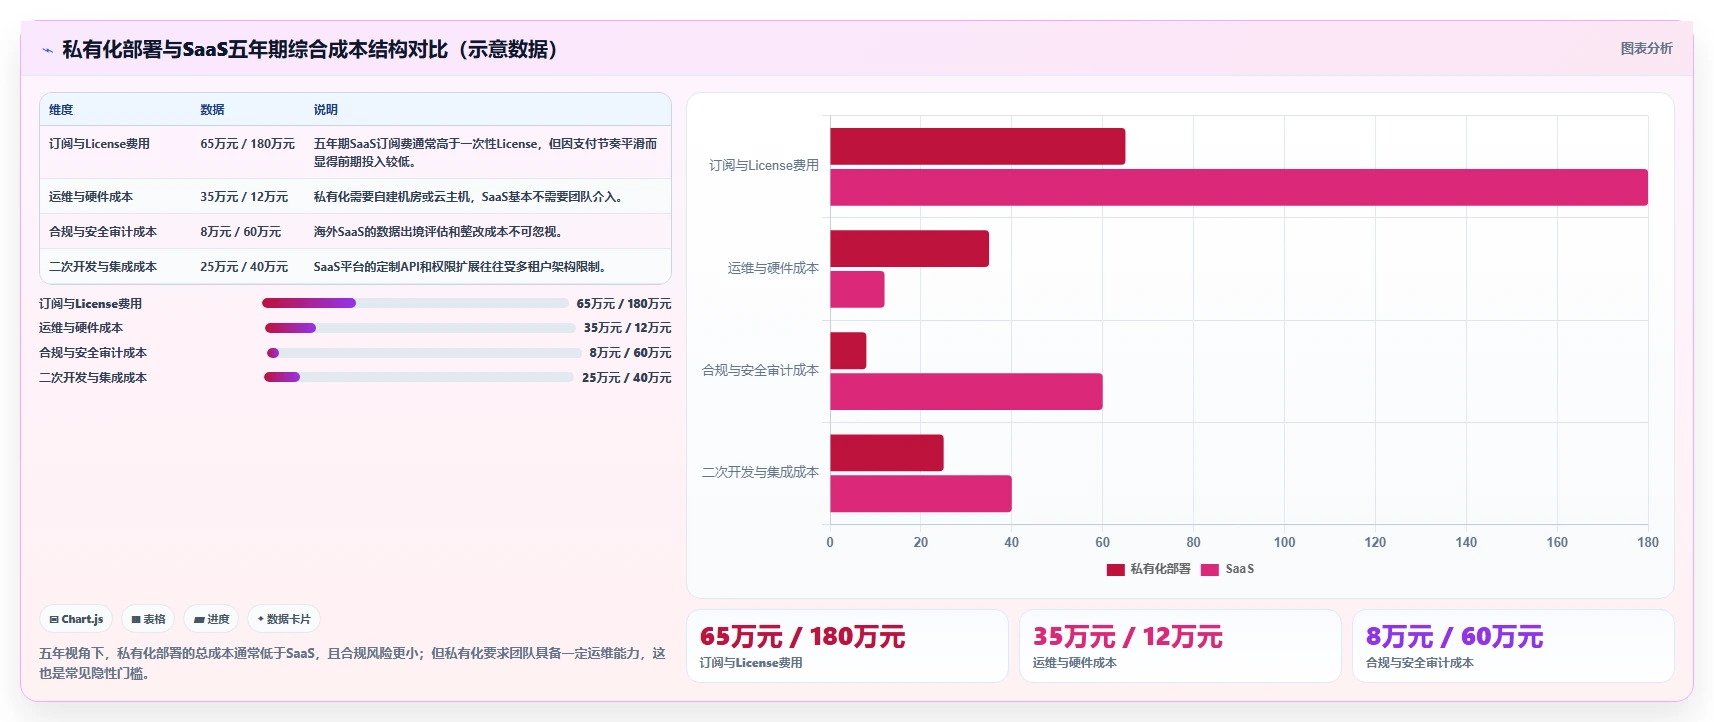
Task: Select the 表格 tag chip
Action: [148, 619]
